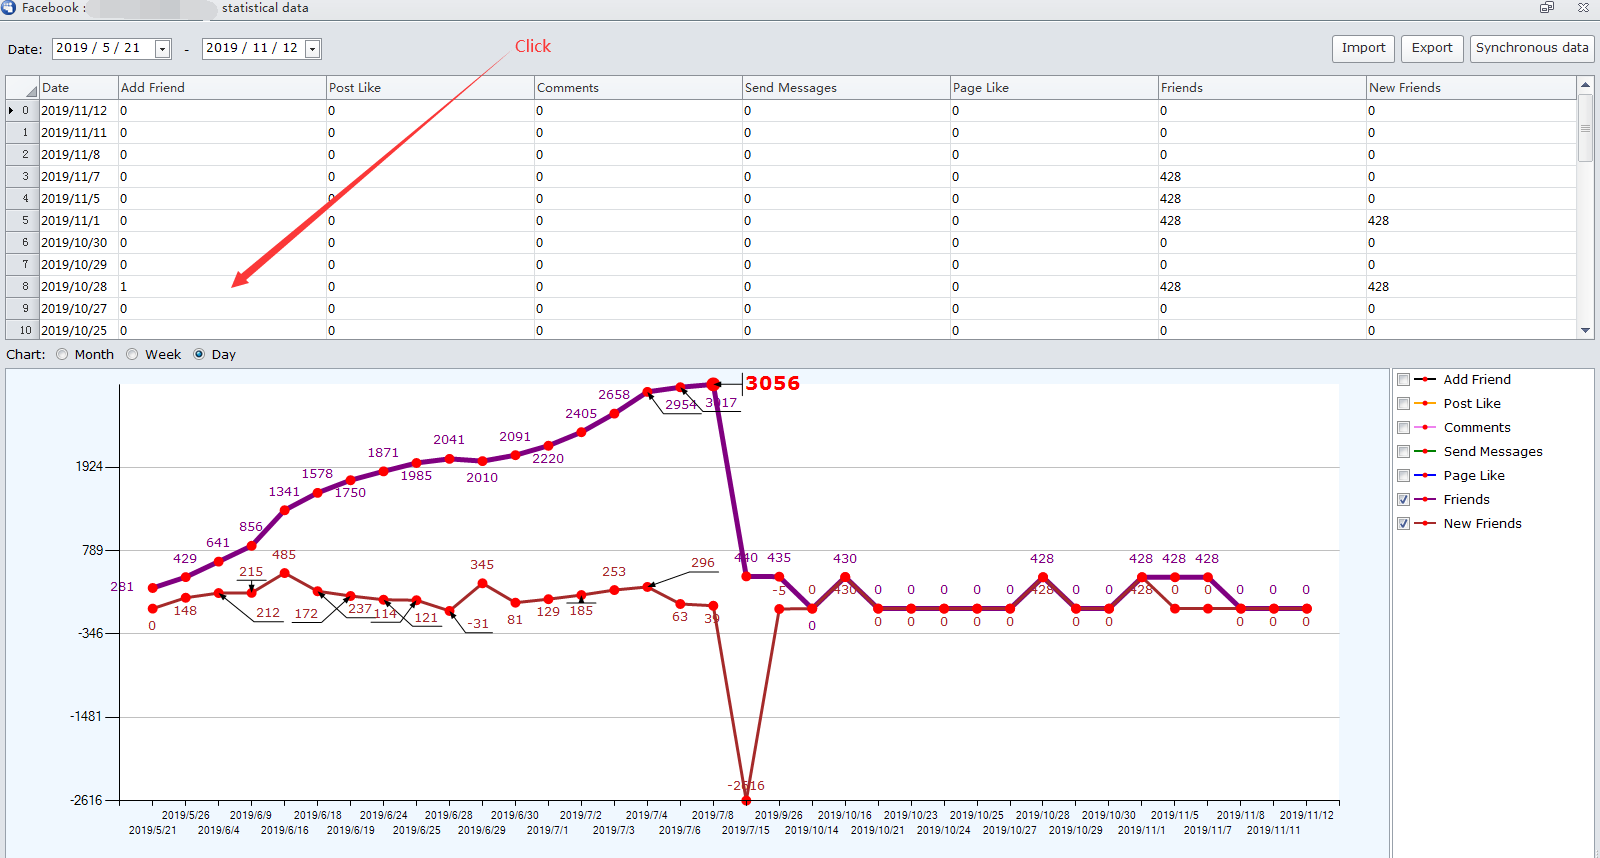The image size is (1600, 858).
Task: Click date cell 2019/11/8
Action: (x=78, y=155)
